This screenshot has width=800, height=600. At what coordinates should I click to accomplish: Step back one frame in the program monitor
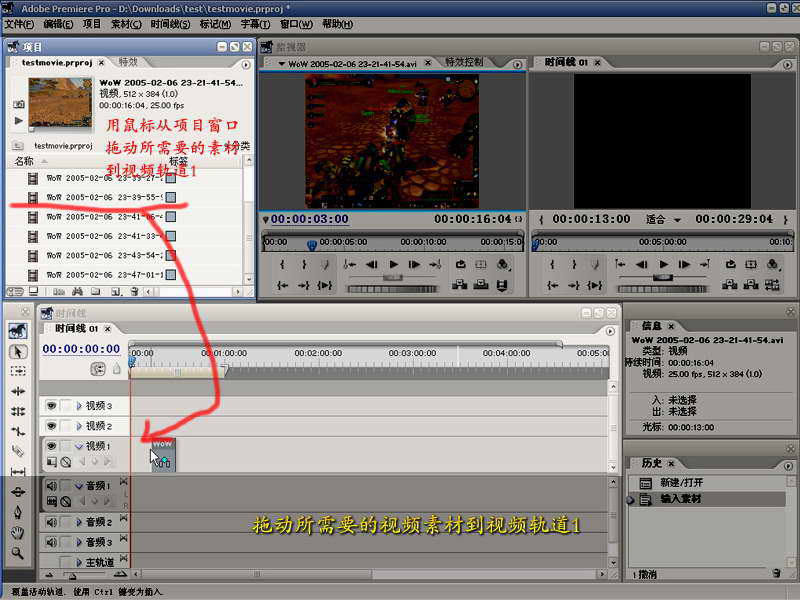pyautogui.click(x=642, y=264)
